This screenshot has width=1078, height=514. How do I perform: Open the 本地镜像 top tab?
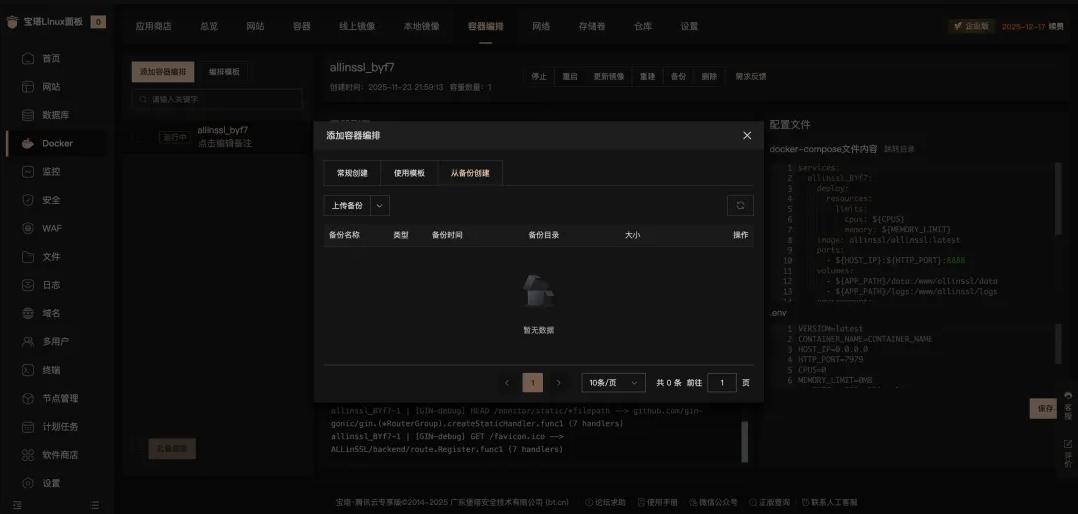pyautogui.click(x=421, y=27)
